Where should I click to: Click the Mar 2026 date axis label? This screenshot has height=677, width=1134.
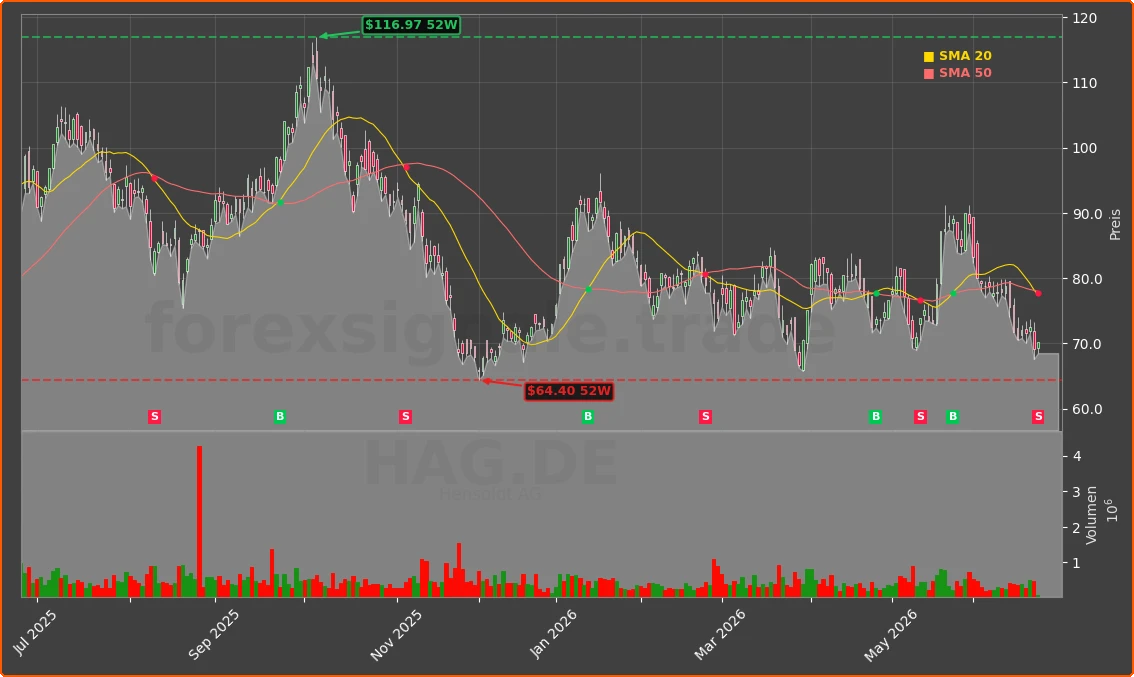(719, 634)
